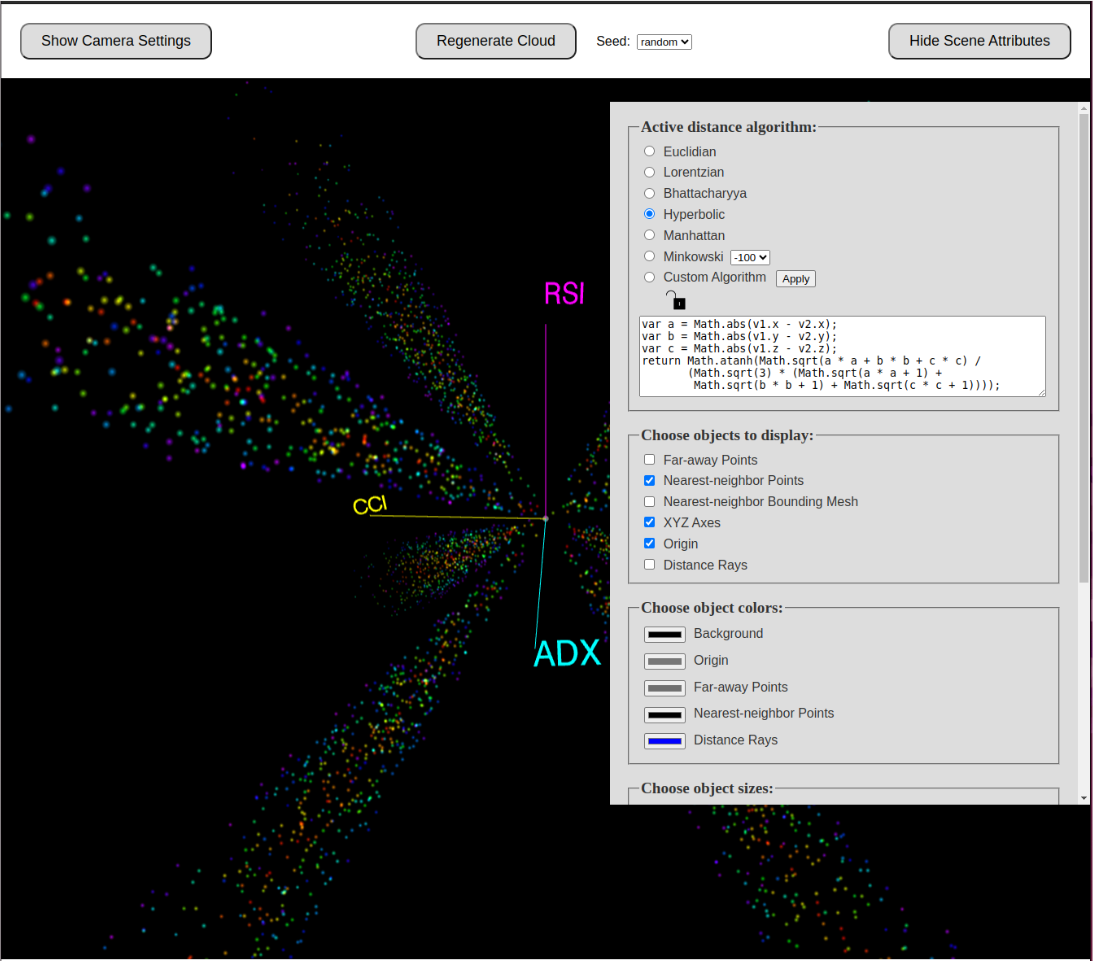1095x961 pixels.
Task: Toggle the Distance Rays checkbox
Action: (650, 565)
